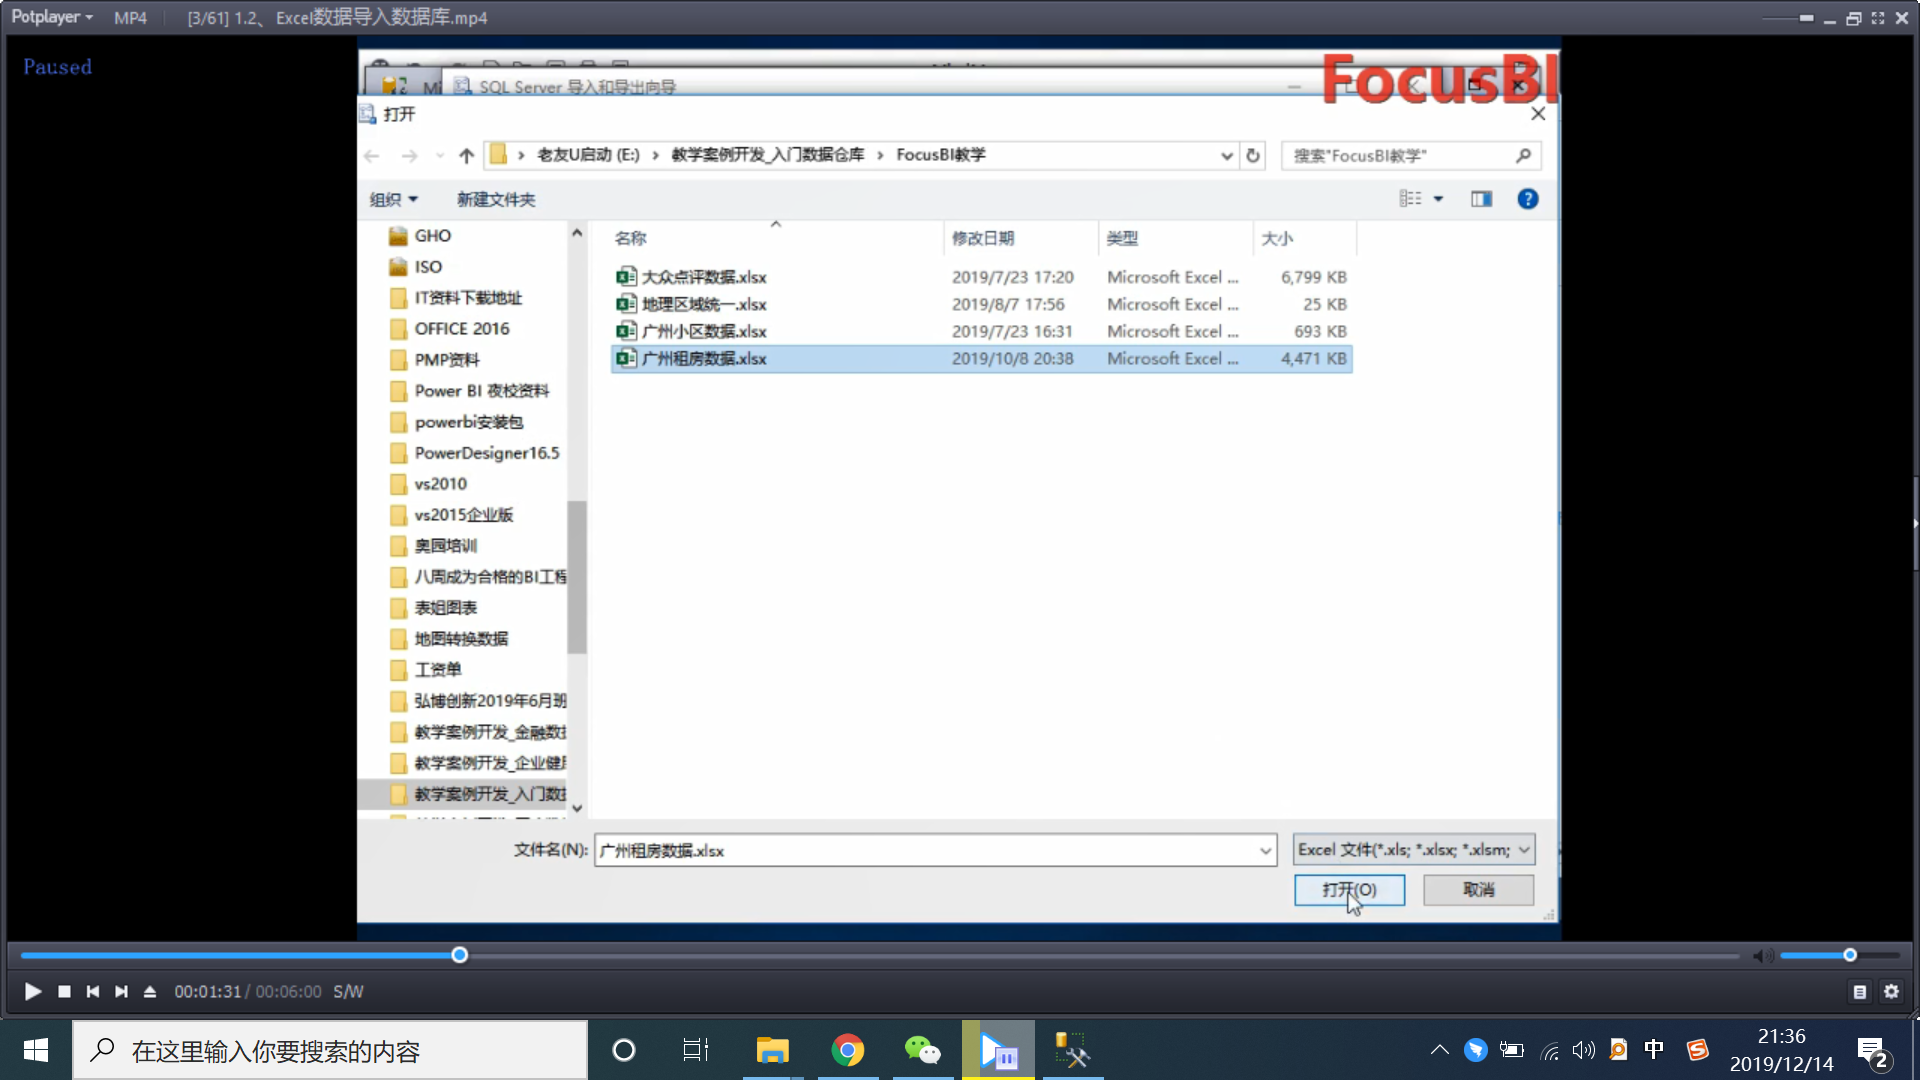This screenshot has height=1080, width=1920.
Task: Skip to the next track
Action: [x=121, y=991]
